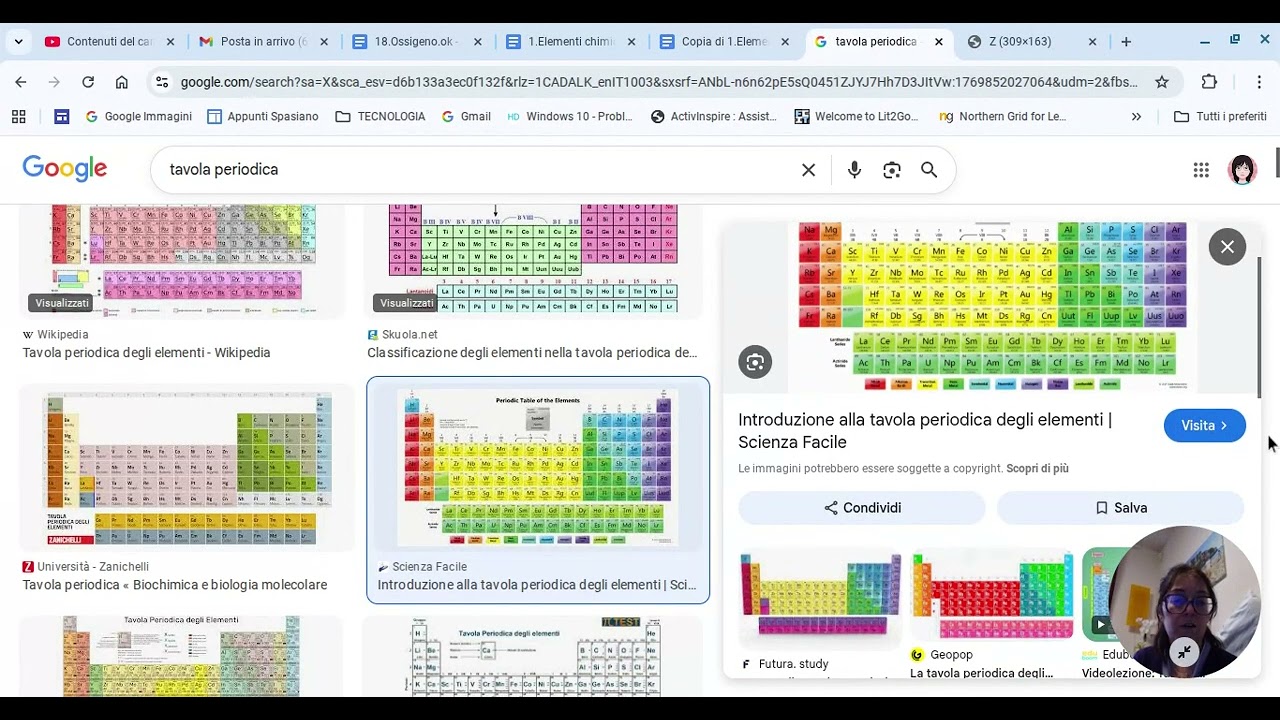Open La tavola periodica degli... Geopop link
Screen dimensions: 1280x720
[981, 673]
